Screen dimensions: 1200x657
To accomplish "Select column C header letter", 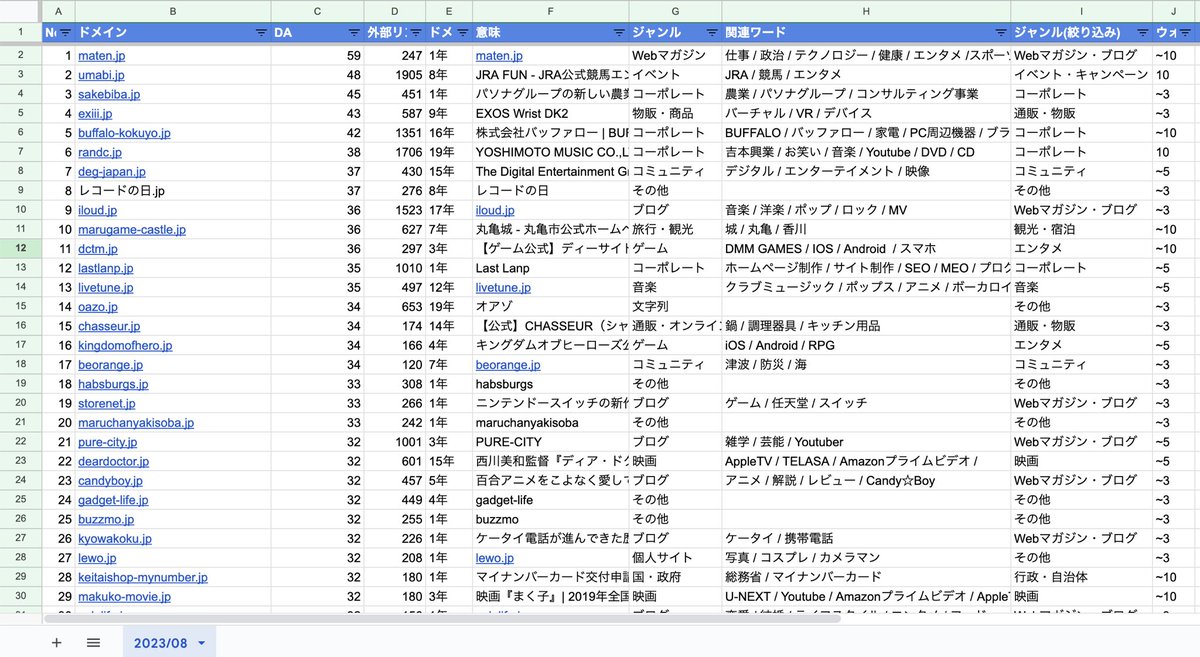I will [x=317, y=11].
